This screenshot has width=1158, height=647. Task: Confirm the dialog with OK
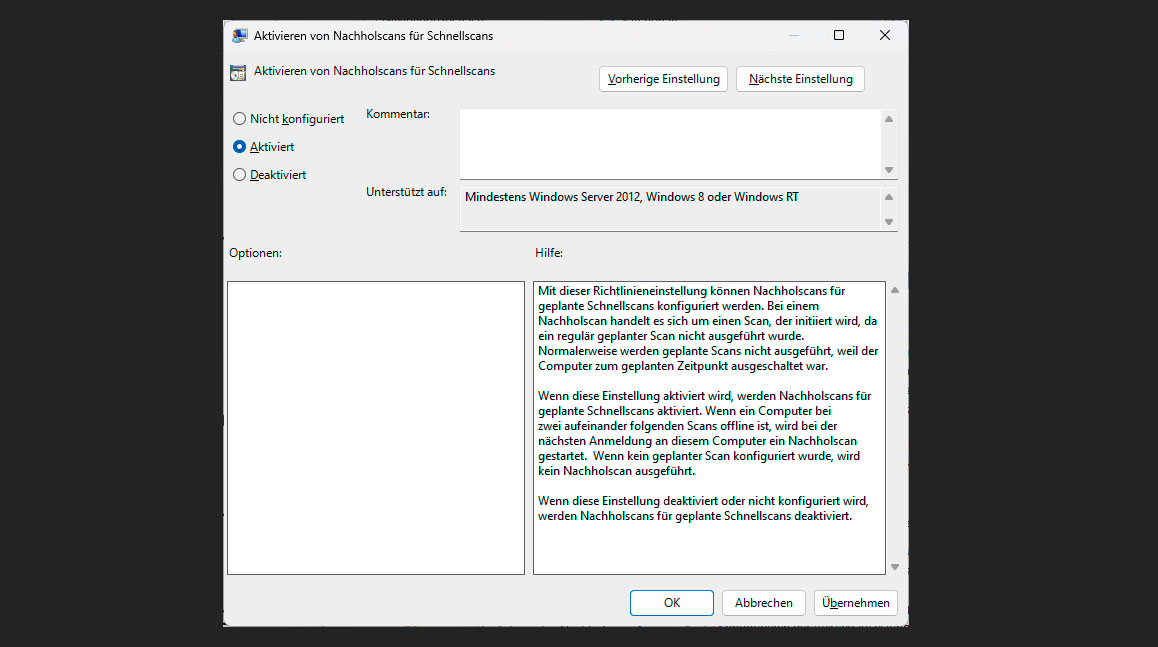671,603
